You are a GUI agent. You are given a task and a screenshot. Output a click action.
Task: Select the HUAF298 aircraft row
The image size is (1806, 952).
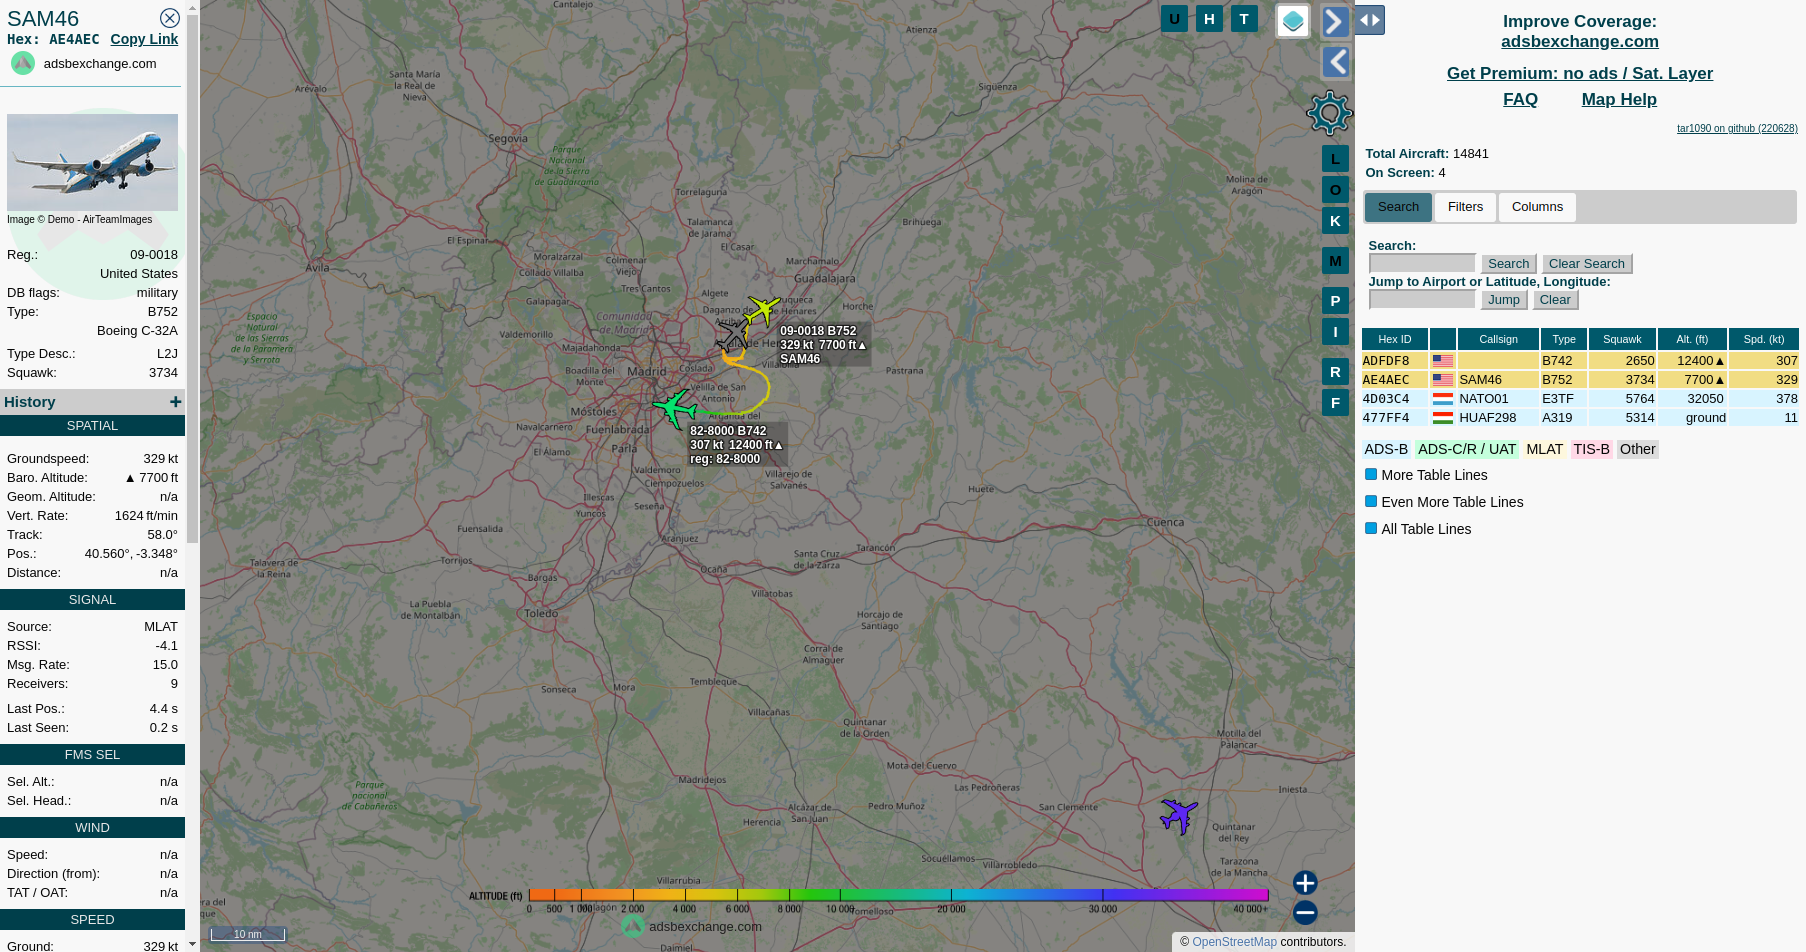(x=1580, y=418)
